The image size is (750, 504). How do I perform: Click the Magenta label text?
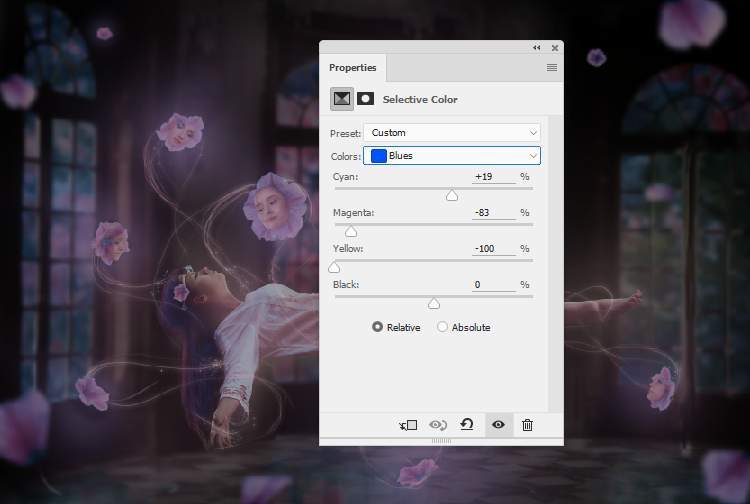point(353,213)
